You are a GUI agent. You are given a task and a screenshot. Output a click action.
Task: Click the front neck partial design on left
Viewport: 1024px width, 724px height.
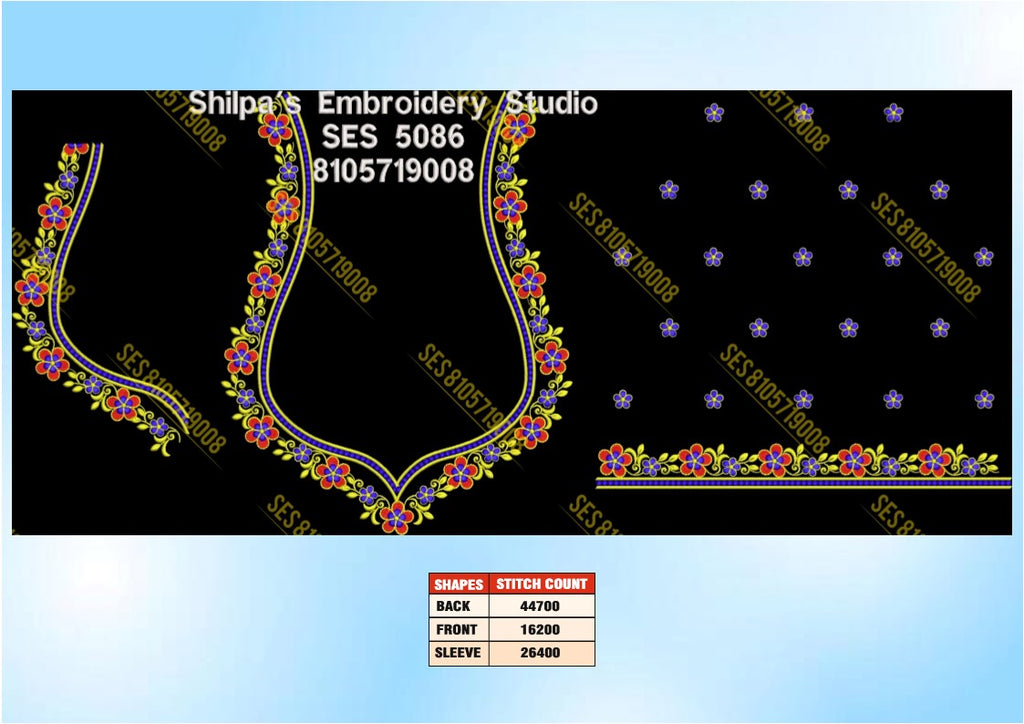tap(101, 298)
